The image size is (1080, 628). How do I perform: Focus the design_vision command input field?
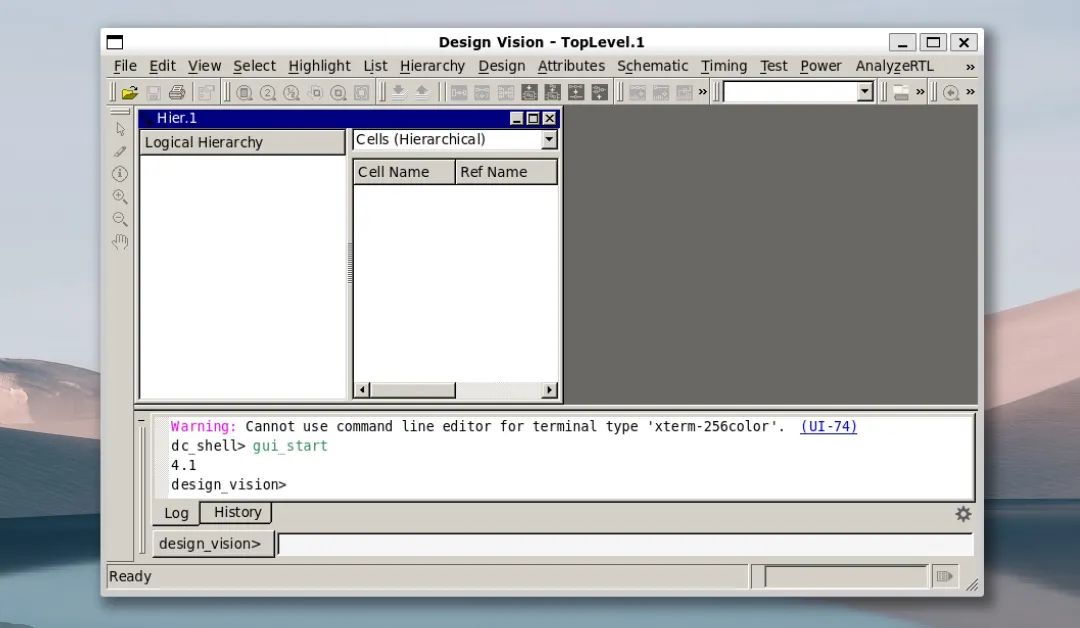[625, 544]
